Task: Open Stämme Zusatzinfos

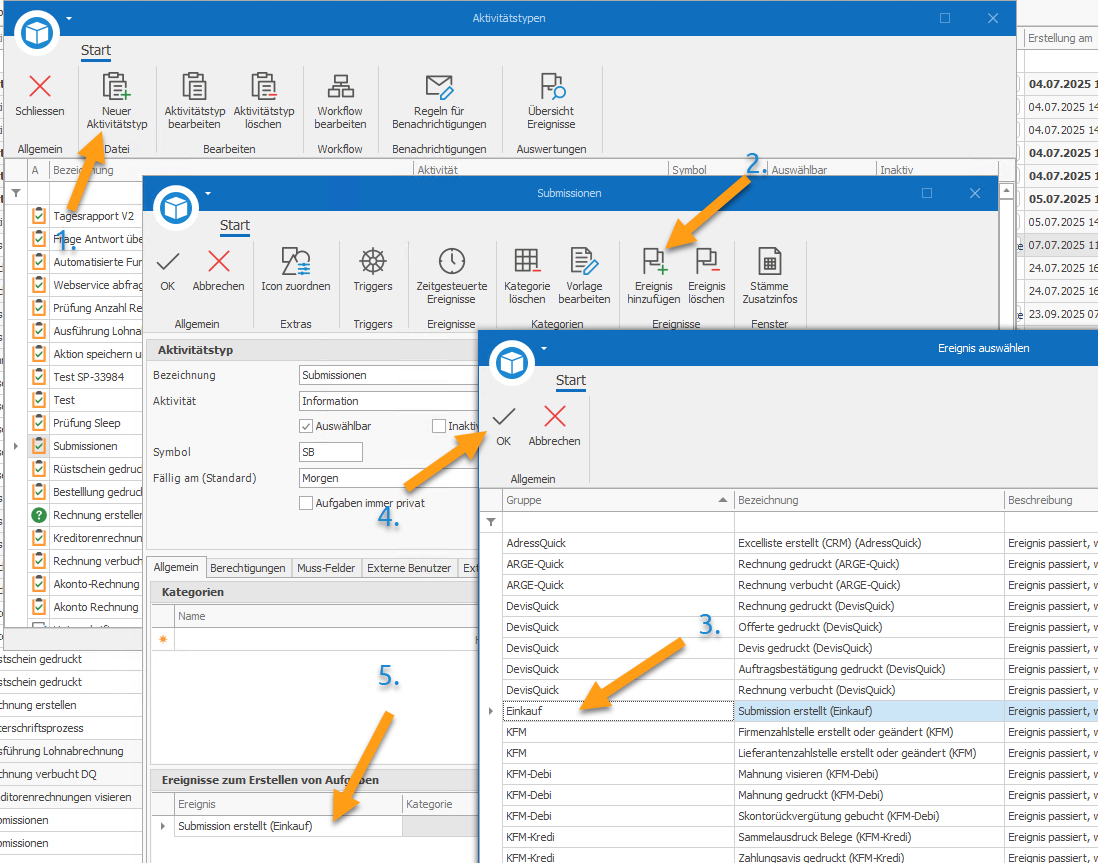Action: click(x=769, y=277)
